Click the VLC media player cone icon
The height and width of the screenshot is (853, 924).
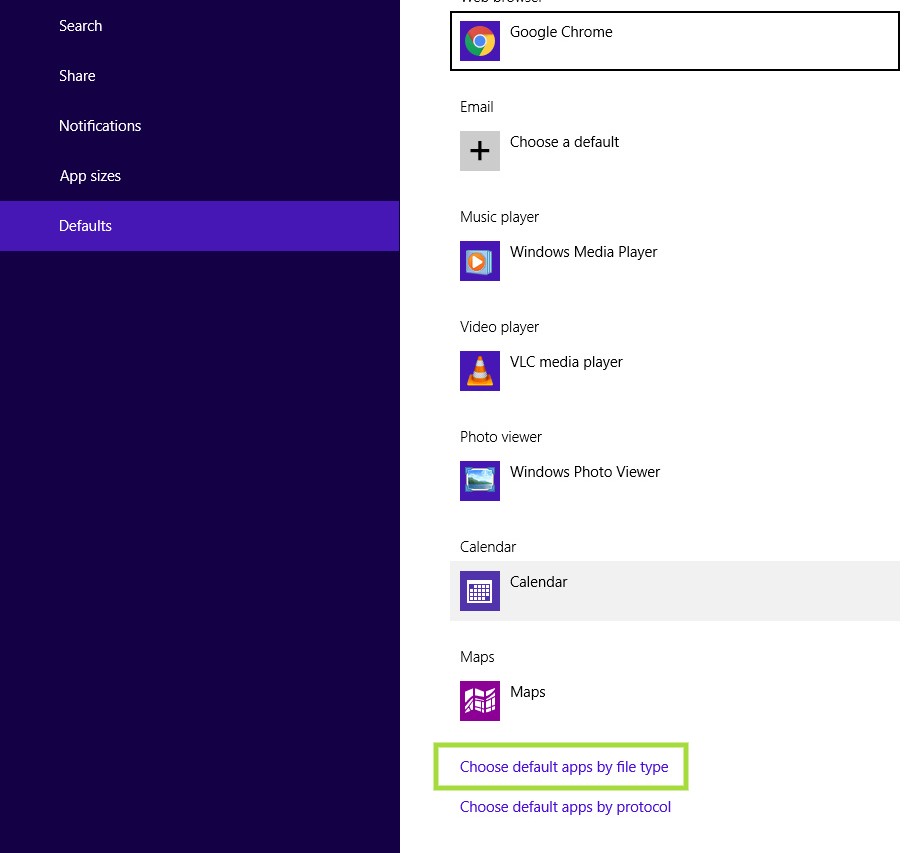pos(480,371)
